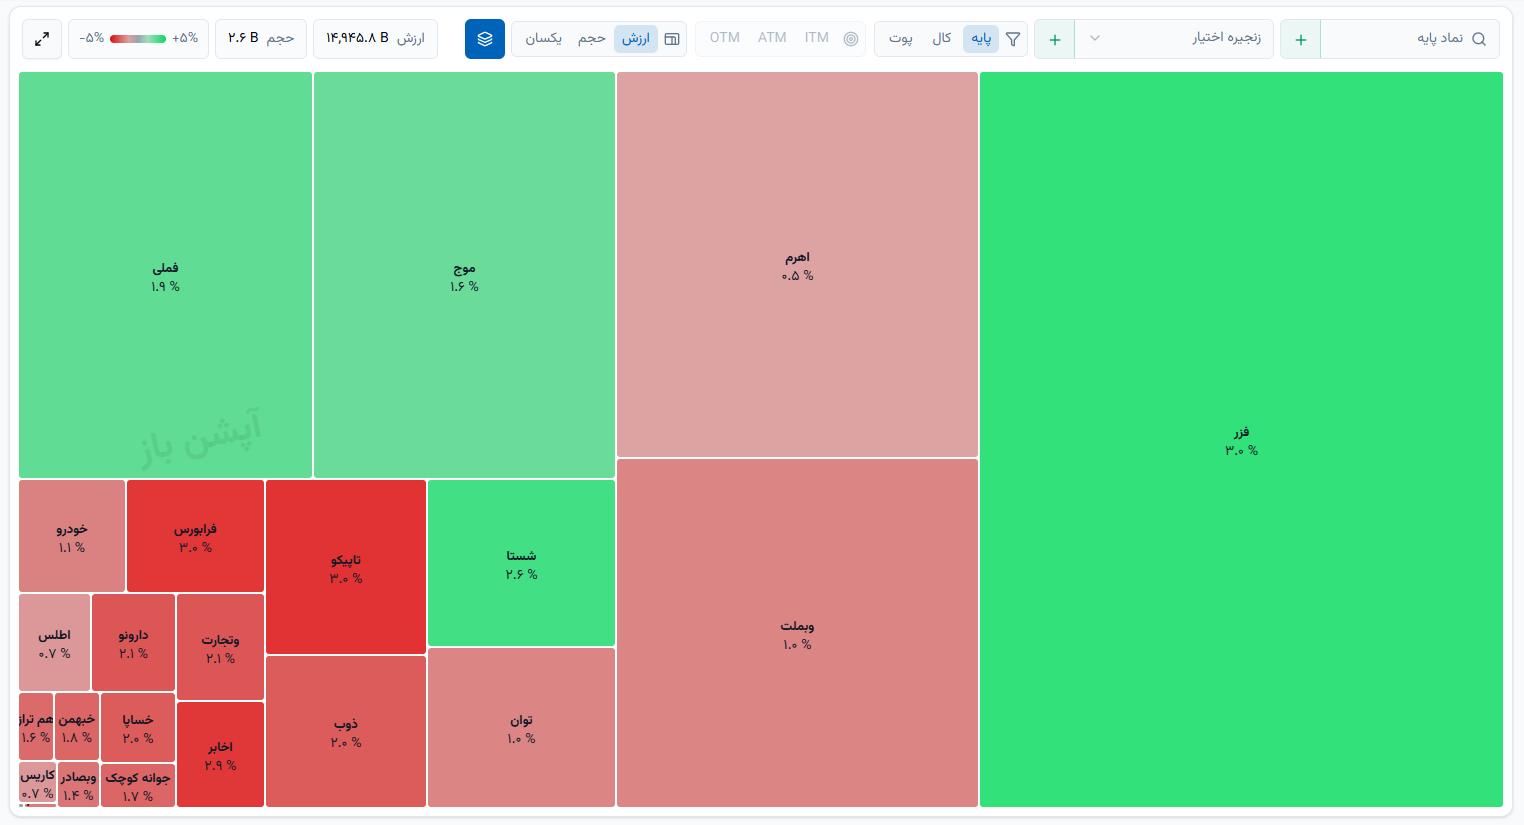
Task: Click the توان treemap tile
Action: [521, 727]
